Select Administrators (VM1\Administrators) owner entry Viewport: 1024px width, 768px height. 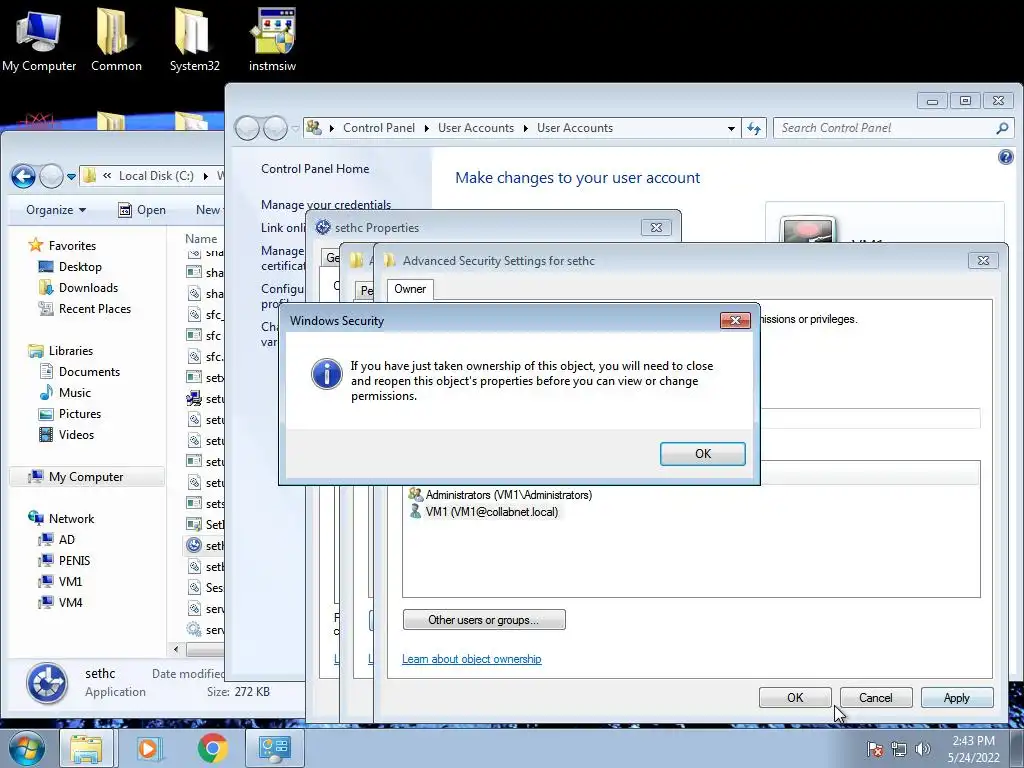[x=500, y=495]
